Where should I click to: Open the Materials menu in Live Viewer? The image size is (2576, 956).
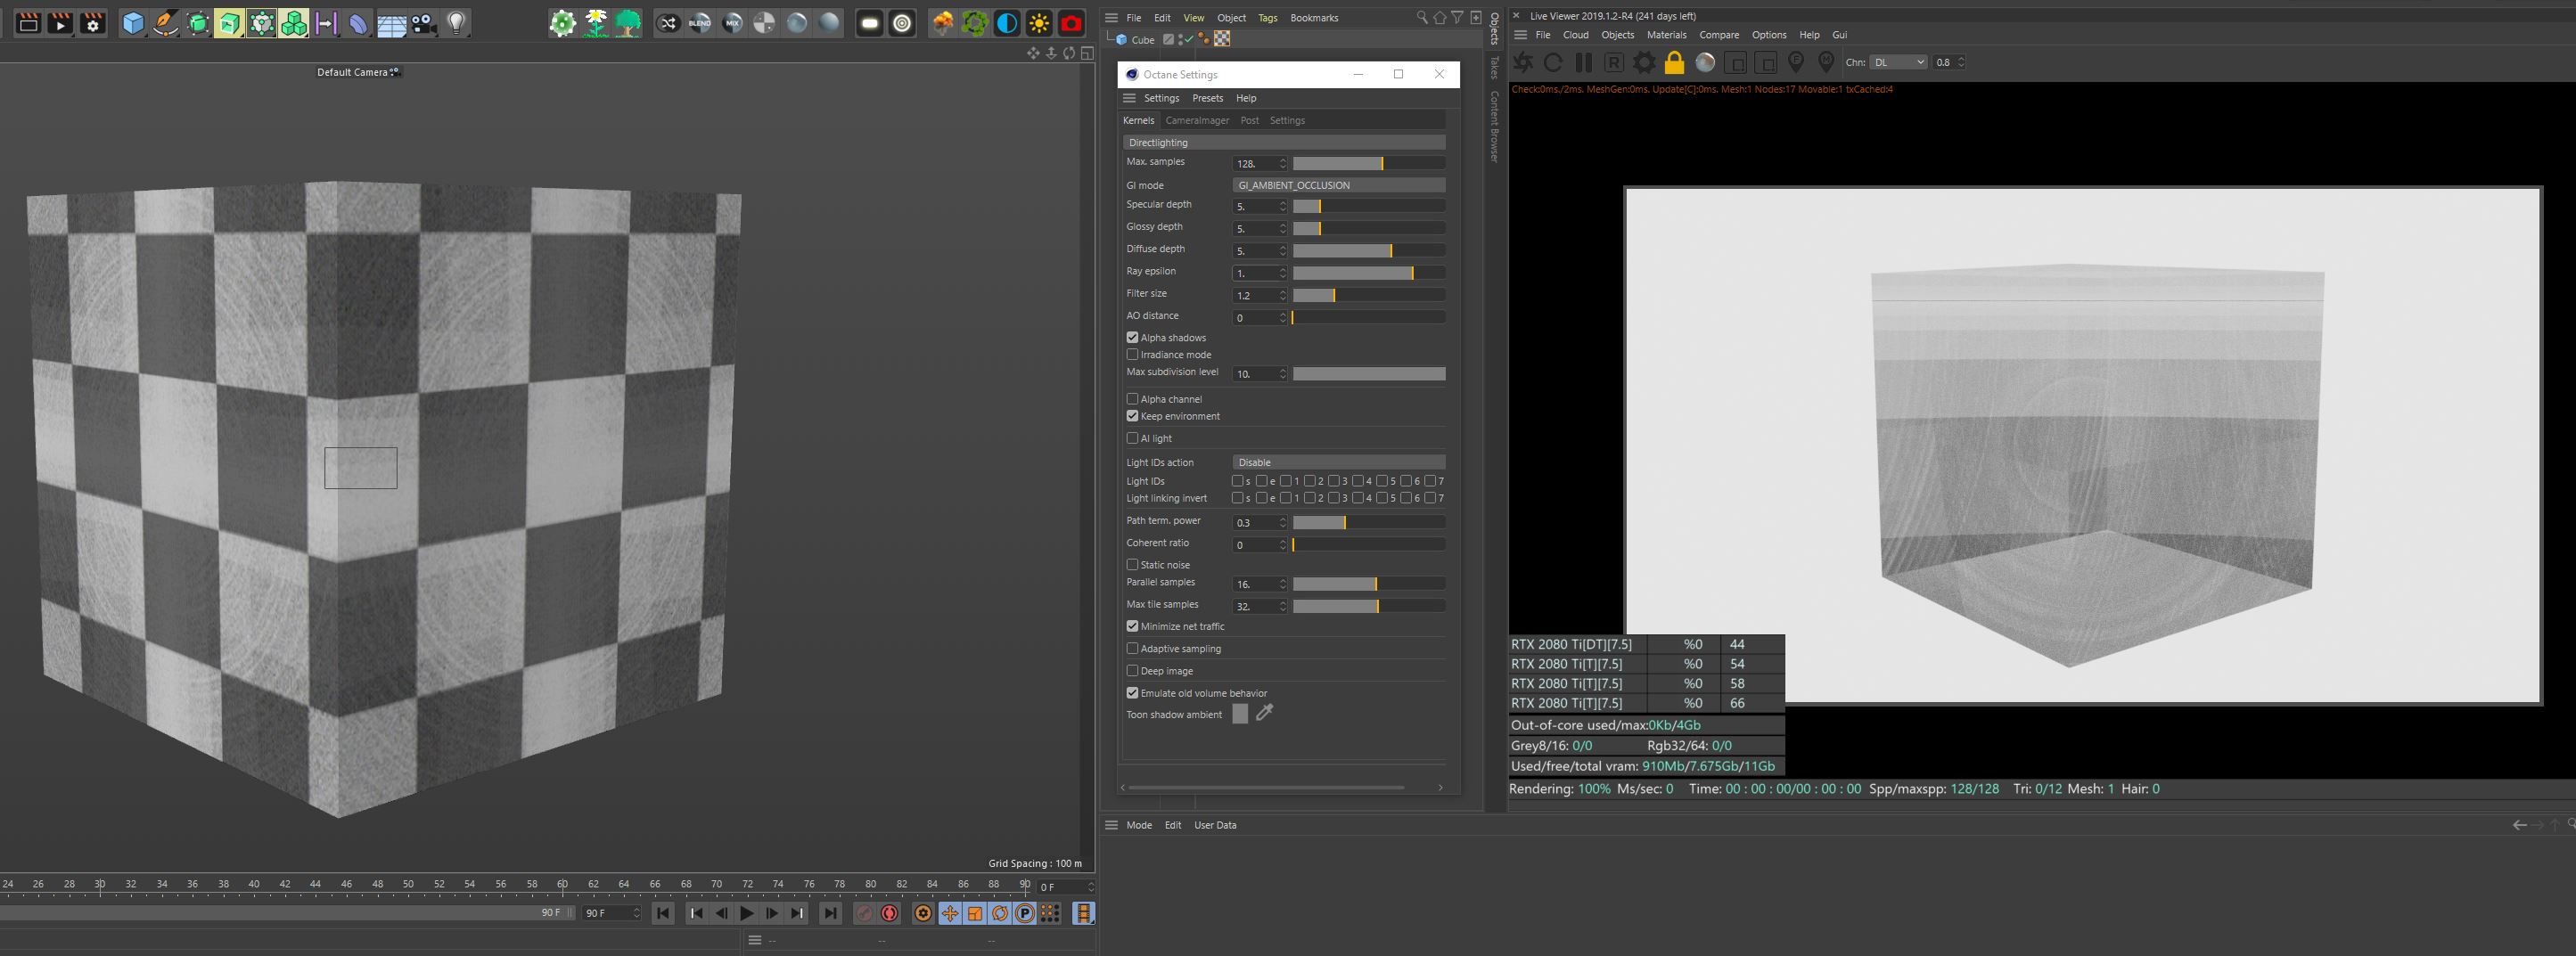click(1666, 35)
